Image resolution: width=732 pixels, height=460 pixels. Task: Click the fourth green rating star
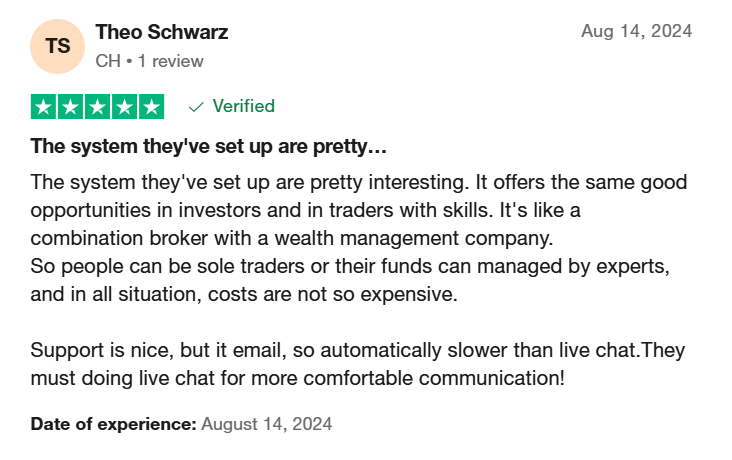125,106
